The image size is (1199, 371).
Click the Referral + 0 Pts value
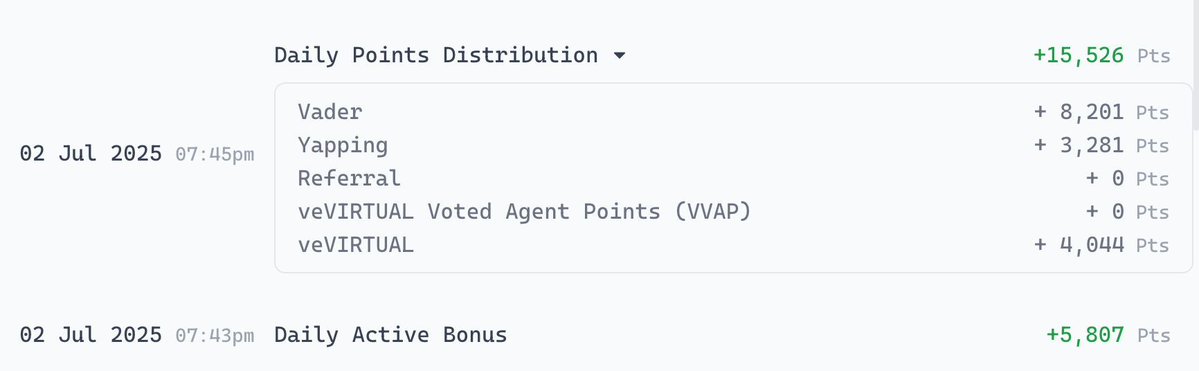tap(1127, 179)
